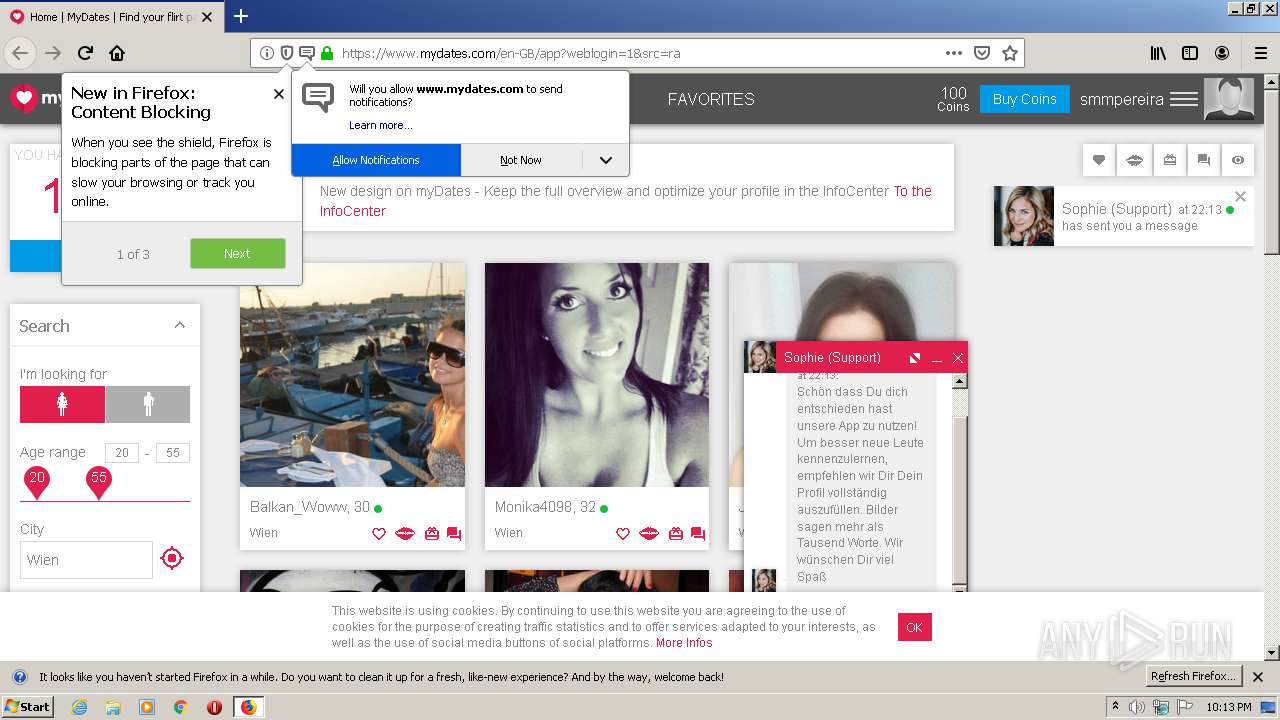This screenshot has height=720, width=1280.
Task: Click the notification permission icon in URL bar
Action: coord(307,53)
